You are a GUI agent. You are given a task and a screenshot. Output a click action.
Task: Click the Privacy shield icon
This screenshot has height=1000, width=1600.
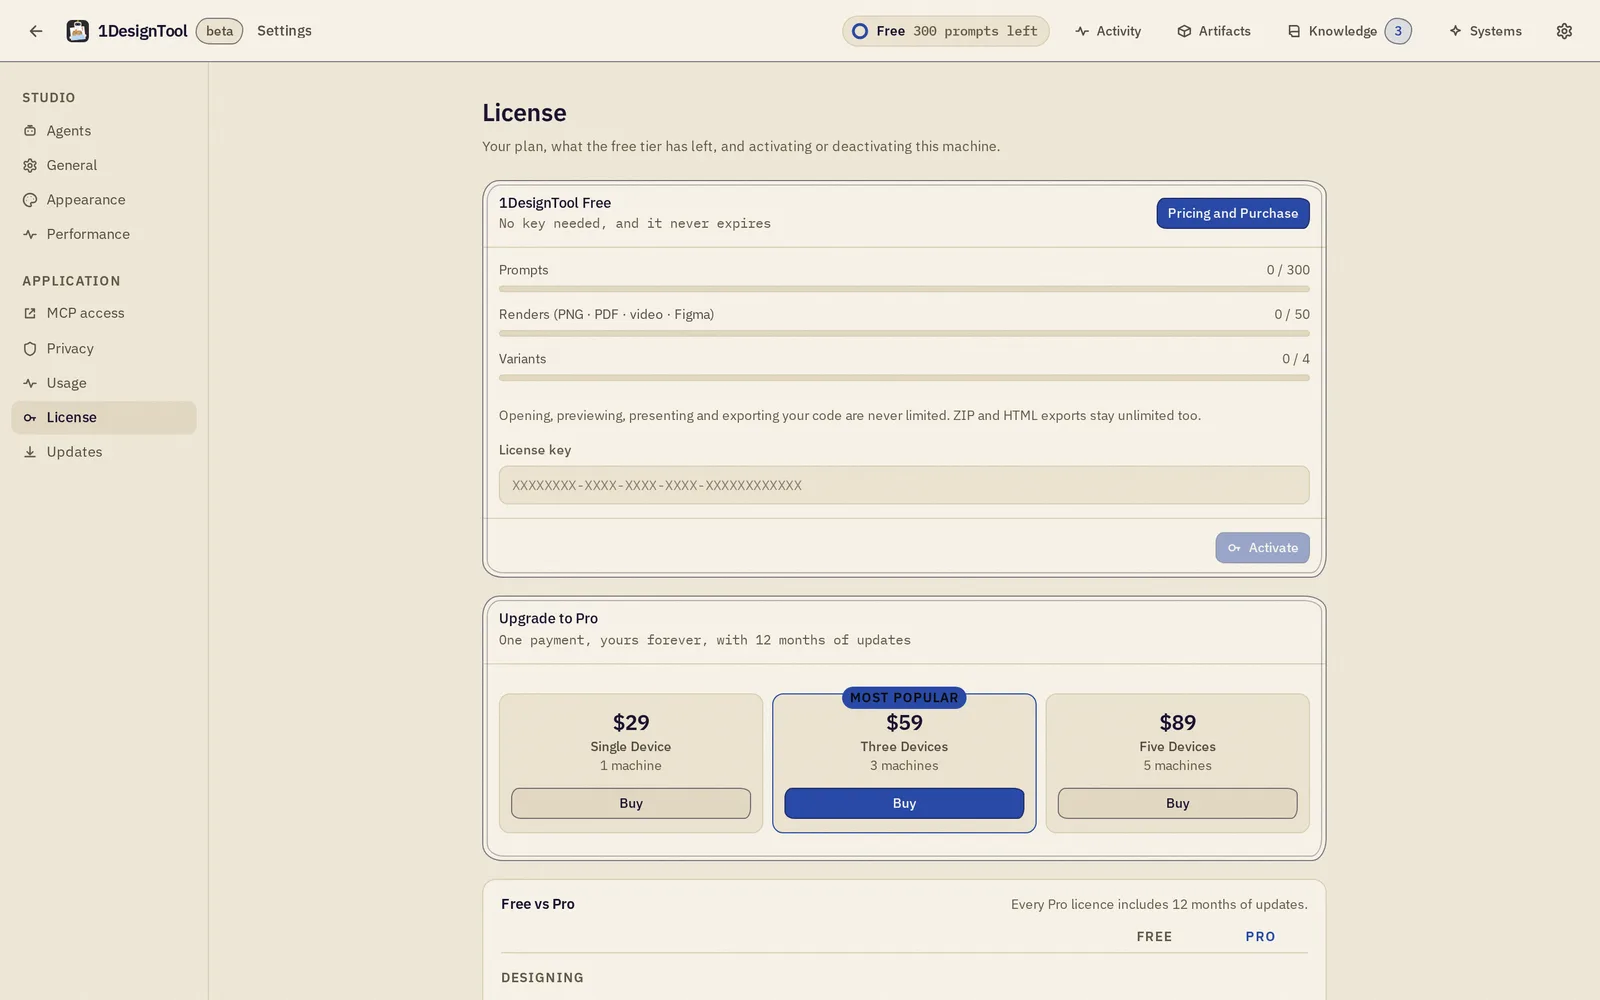tap(30, 349)
